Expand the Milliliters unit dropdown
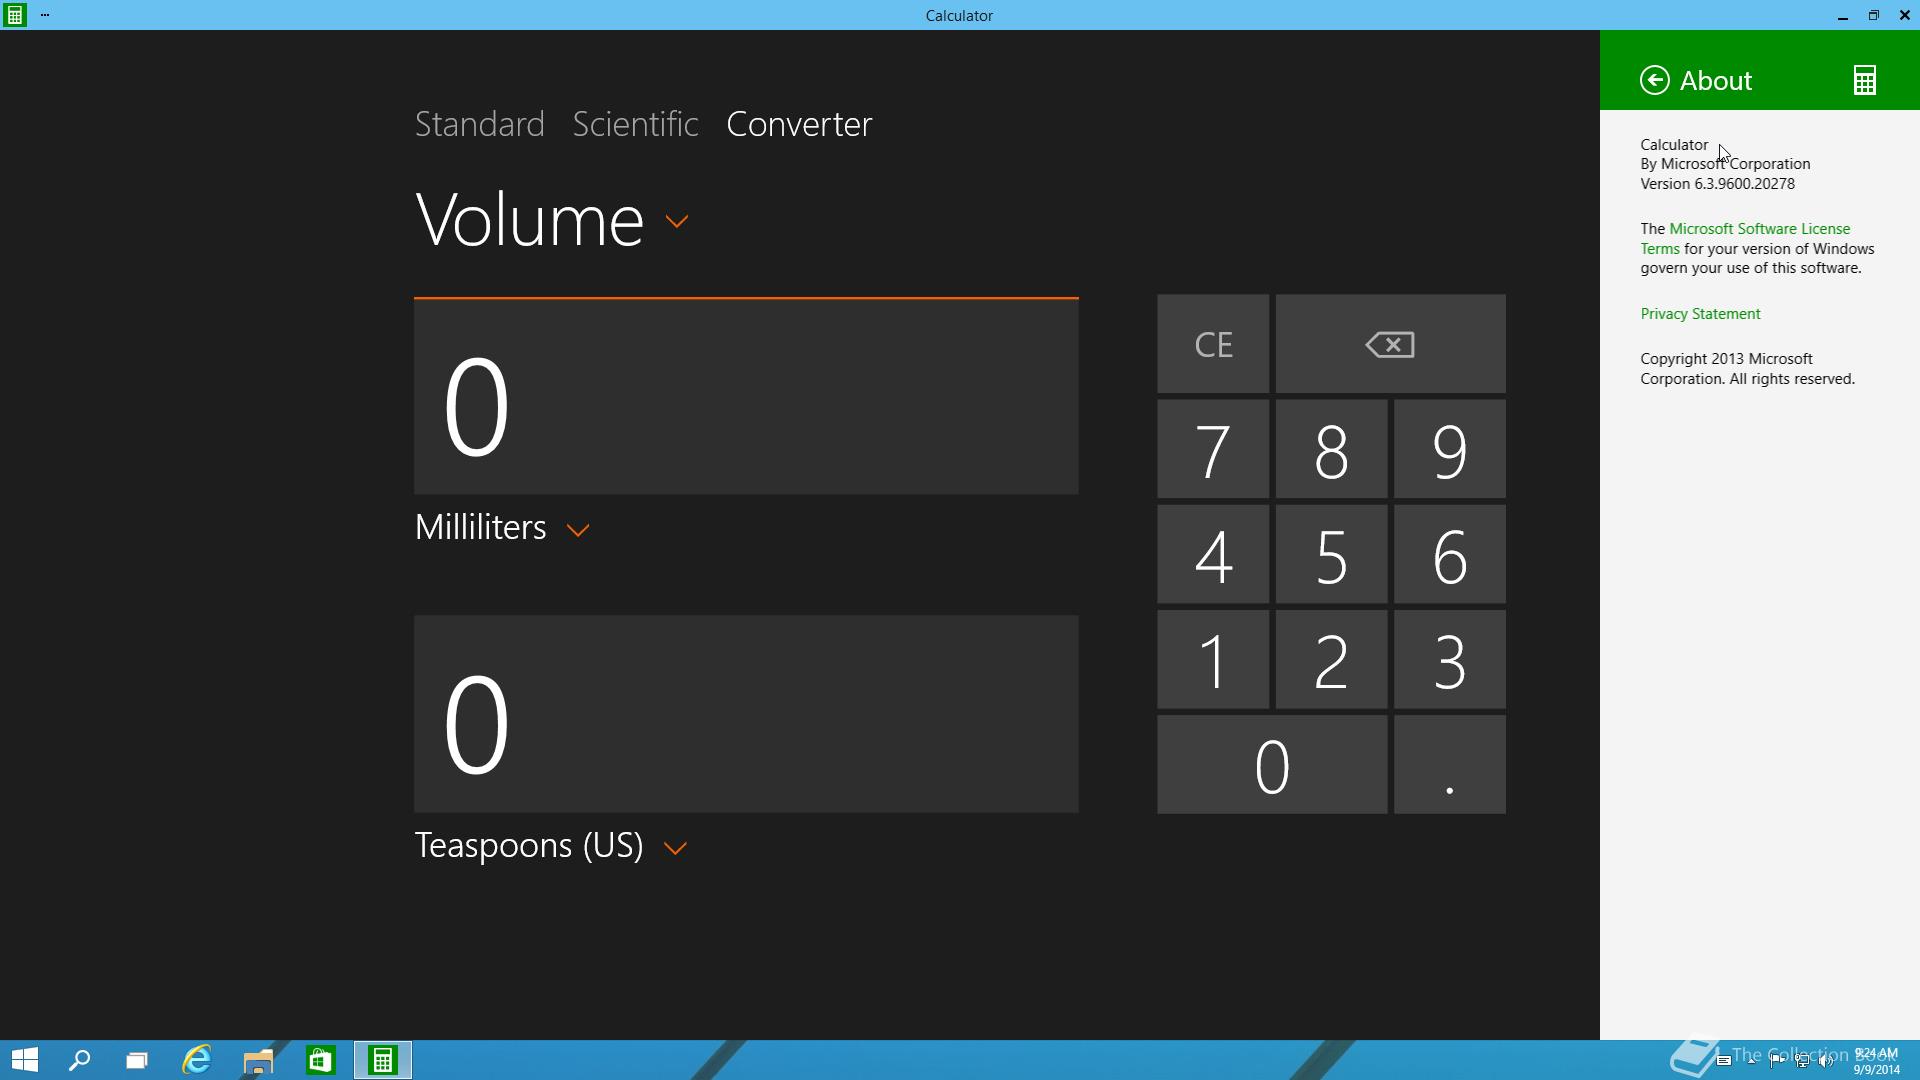Screen dimensions: 1920x1080 [578, 530]
